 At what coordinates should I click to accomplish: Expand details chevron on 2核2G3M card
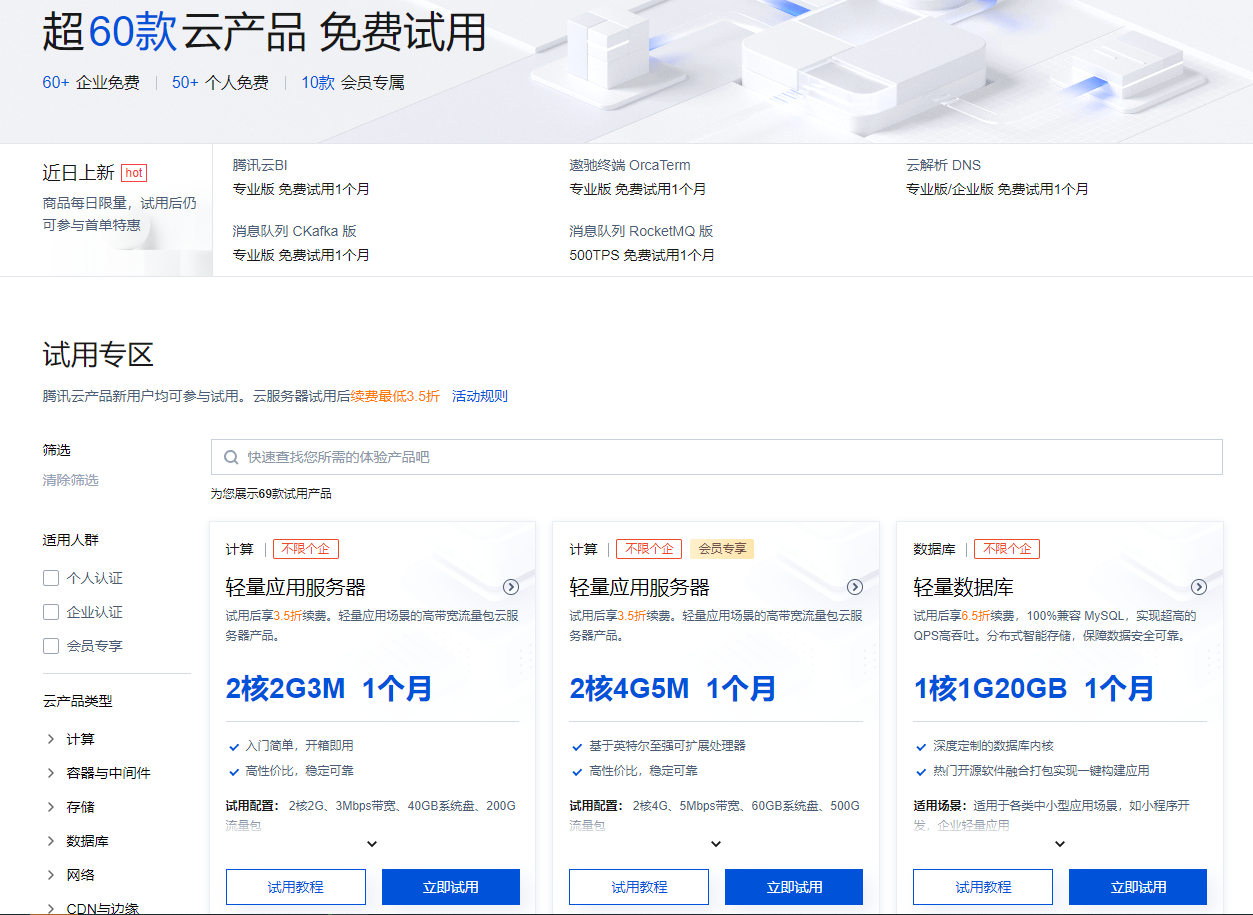(x=372, y=844)
